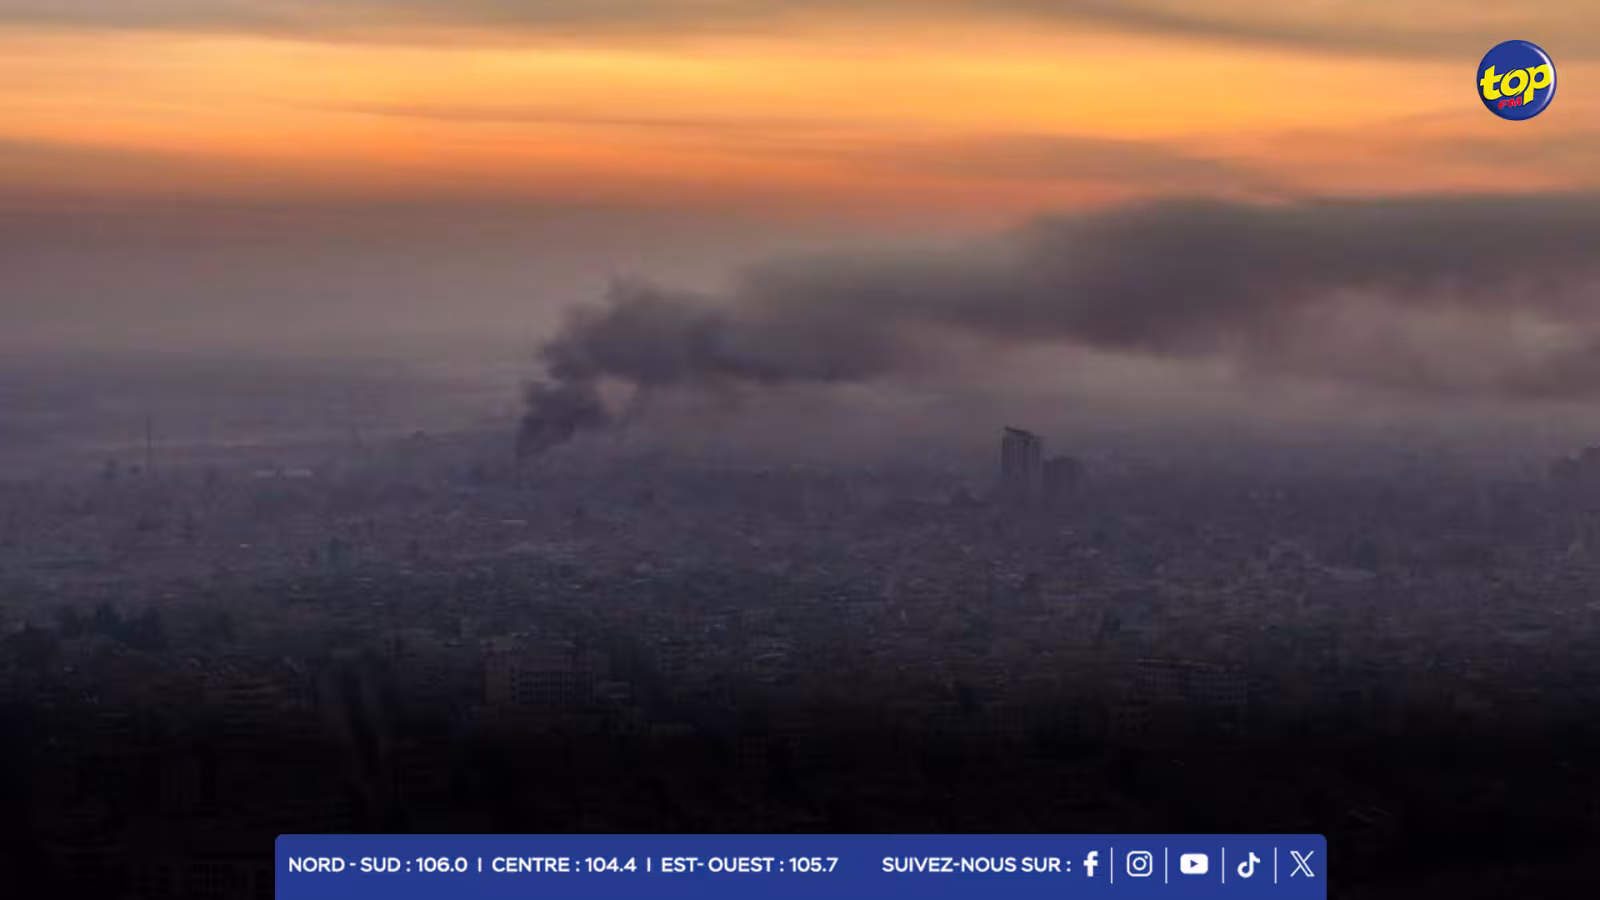Click the Top FM logo
Viewport: 1600px width, 900px height.
1516,80
